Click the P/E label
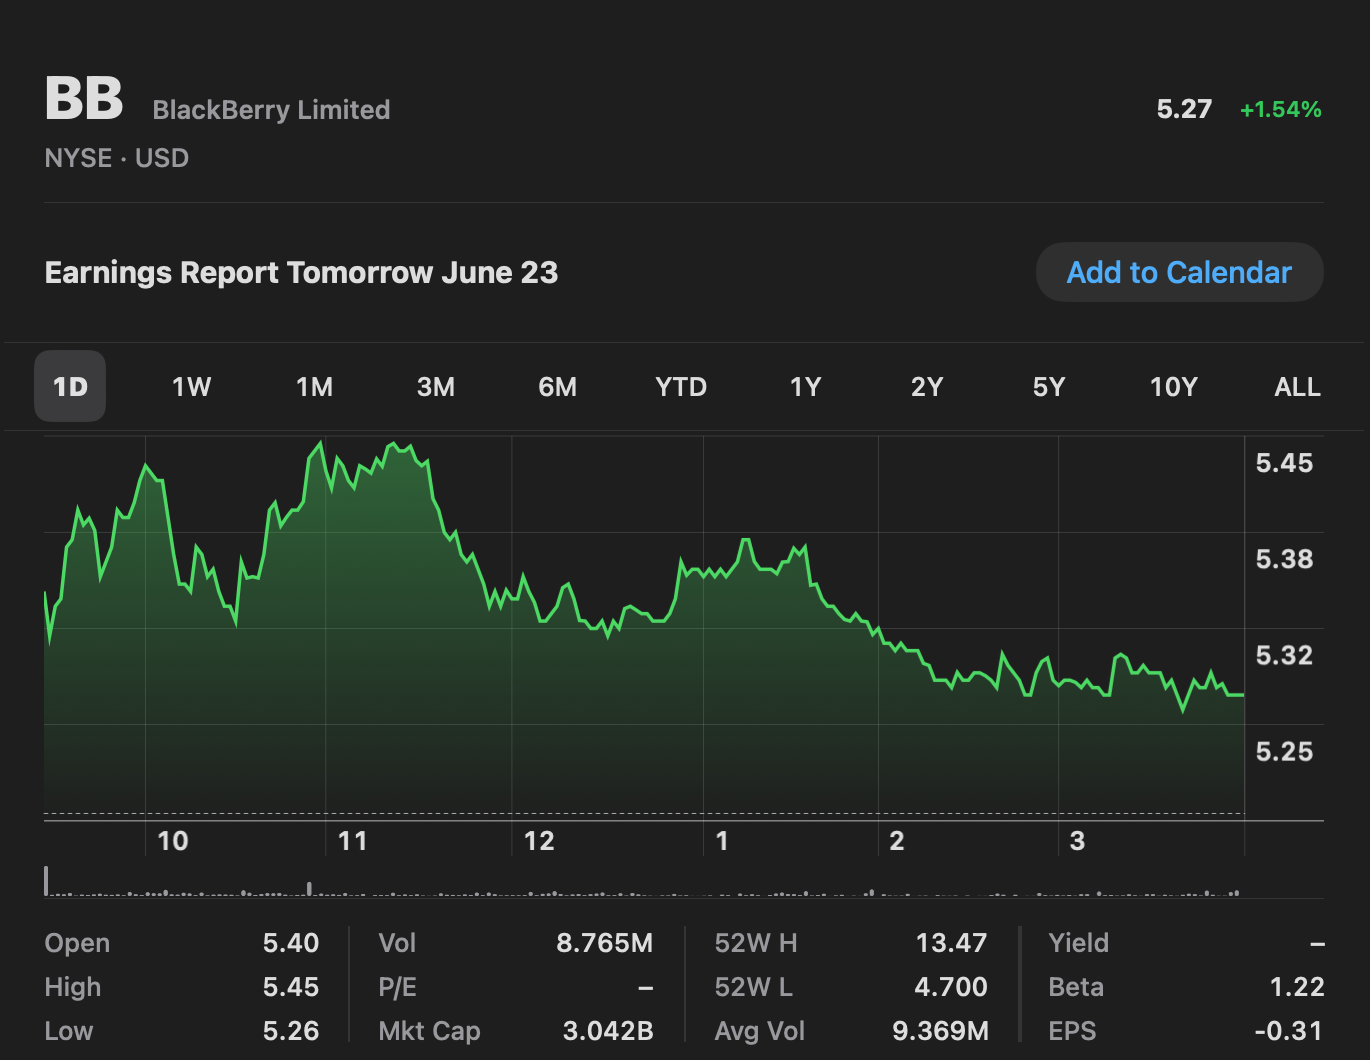 click(x=397, y=987)
